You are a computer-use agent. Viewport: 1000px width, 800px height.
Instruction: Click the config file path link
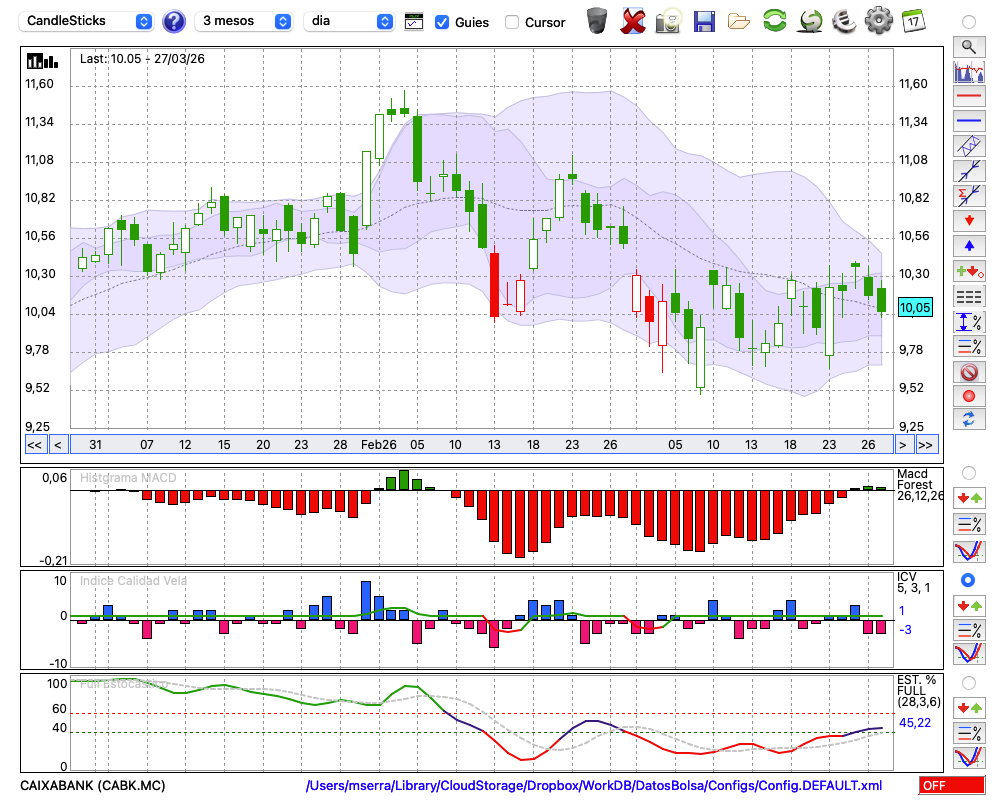click(594, 786)
